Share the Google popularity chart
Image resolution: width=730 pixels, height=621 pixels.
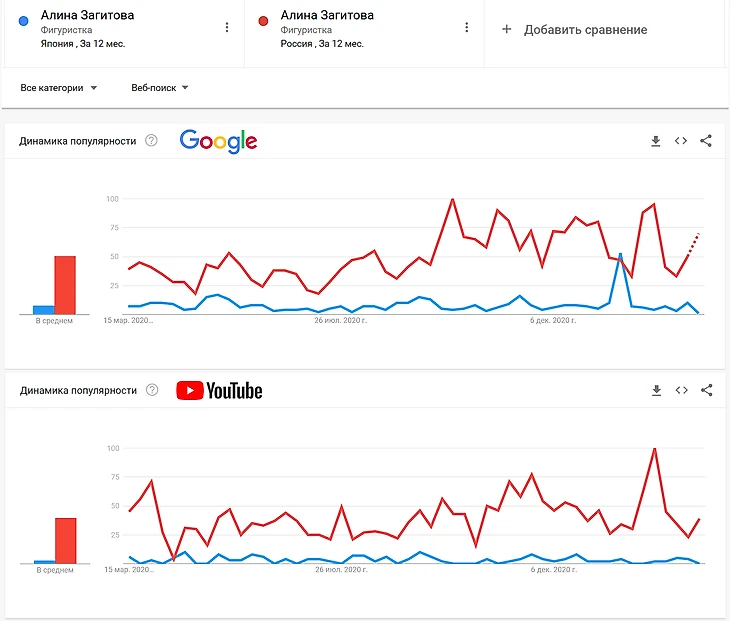(x=706, y=141)
